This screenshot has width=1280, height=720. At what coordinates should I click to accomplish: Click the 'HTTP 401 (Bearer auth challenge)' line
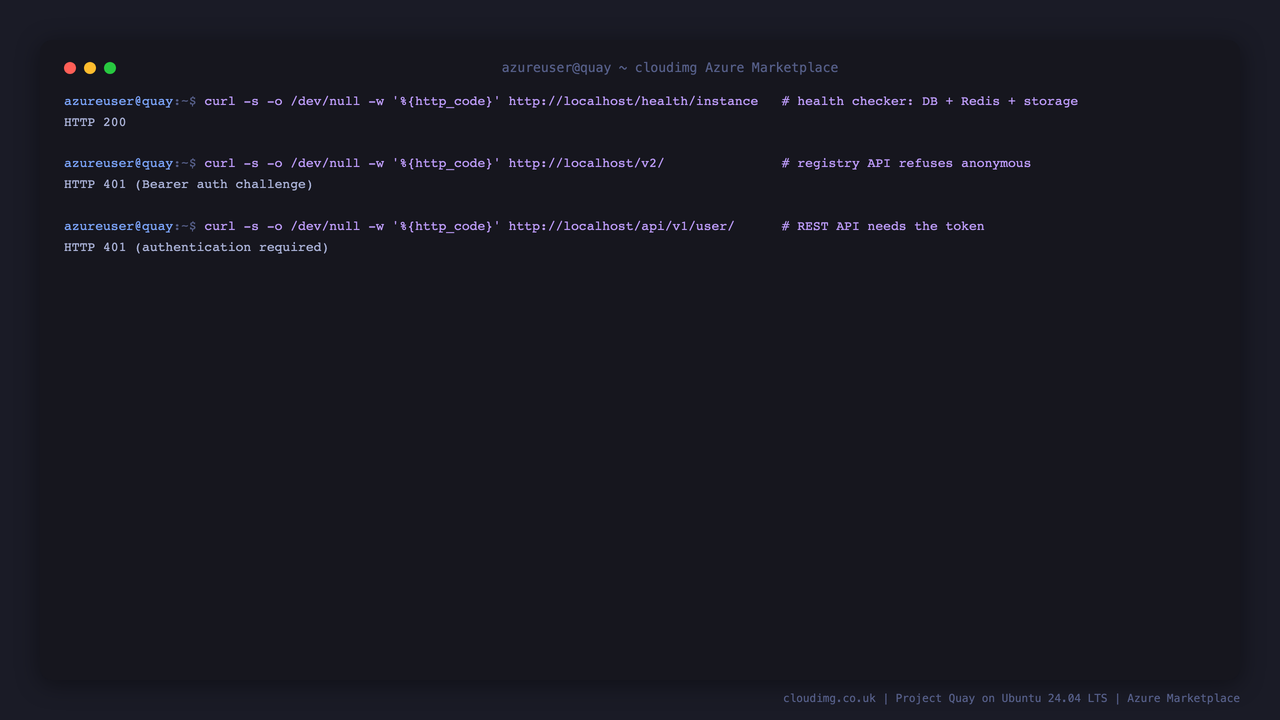tap(189, 184)
